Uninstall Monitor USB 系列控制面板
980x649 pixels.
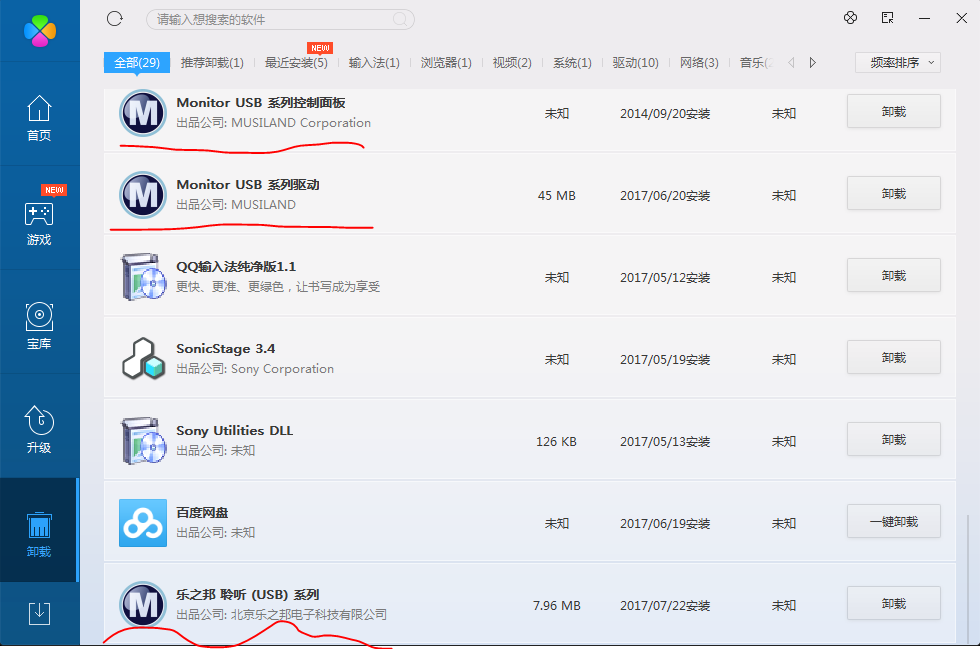point(894,111)
